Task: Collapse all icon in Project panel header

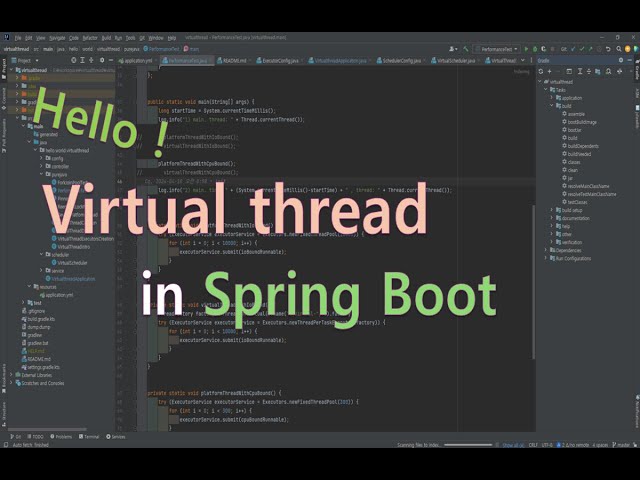Action: click(x=91, y=60)
